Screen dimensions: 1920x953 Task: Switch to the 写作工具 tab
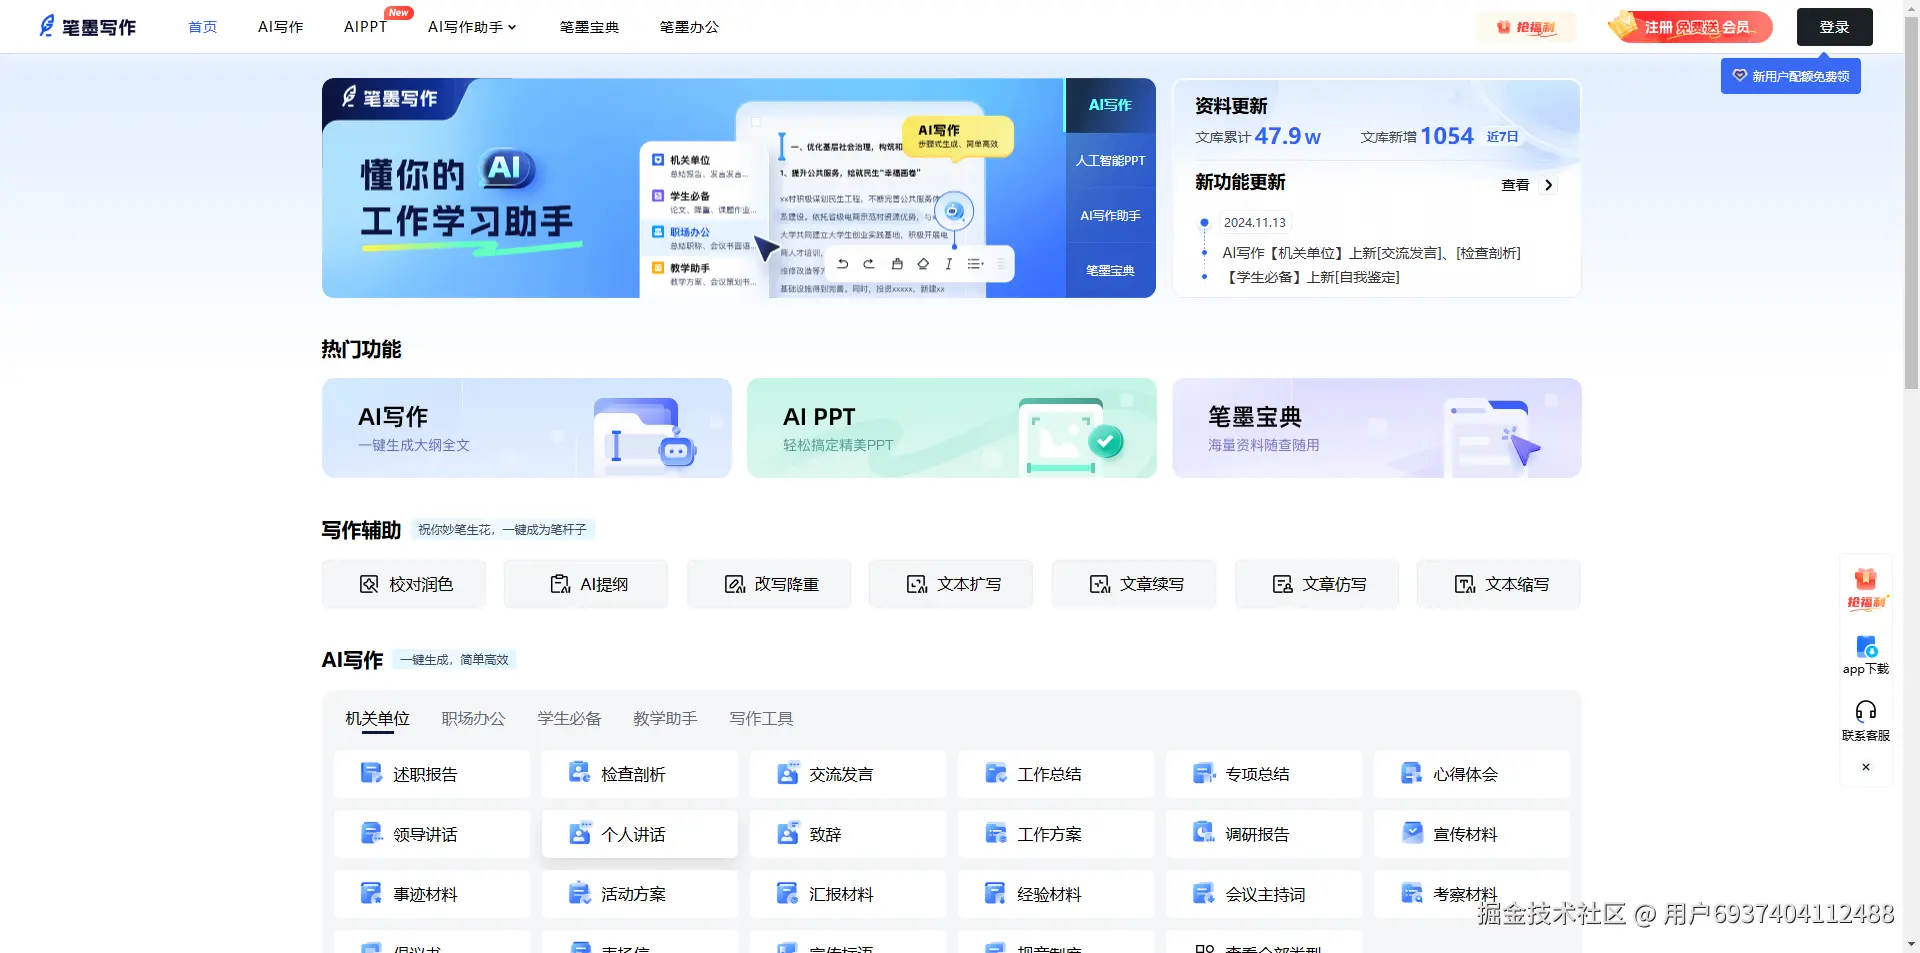click(x=761, y=718)
